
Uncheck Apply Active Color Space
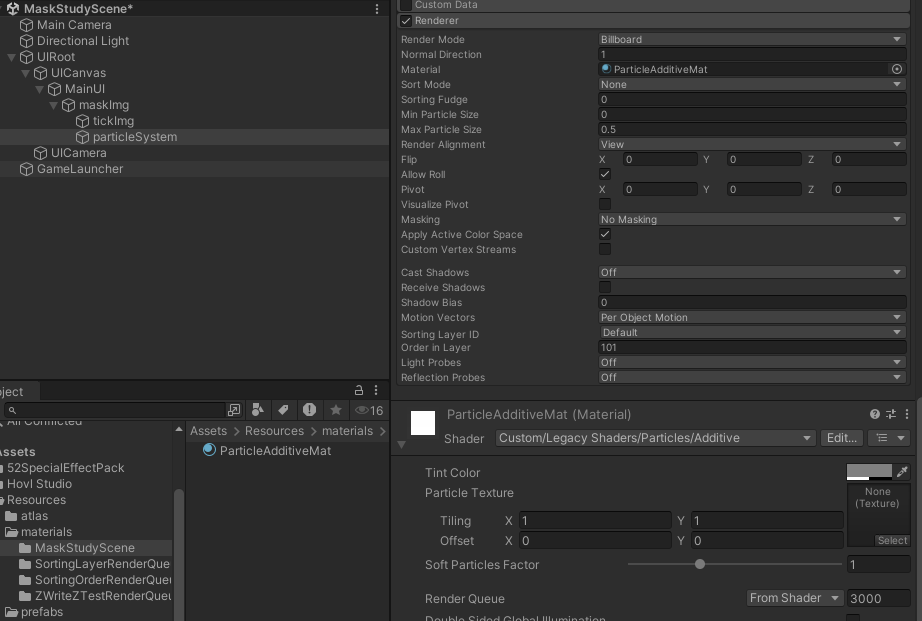[605, 234]
